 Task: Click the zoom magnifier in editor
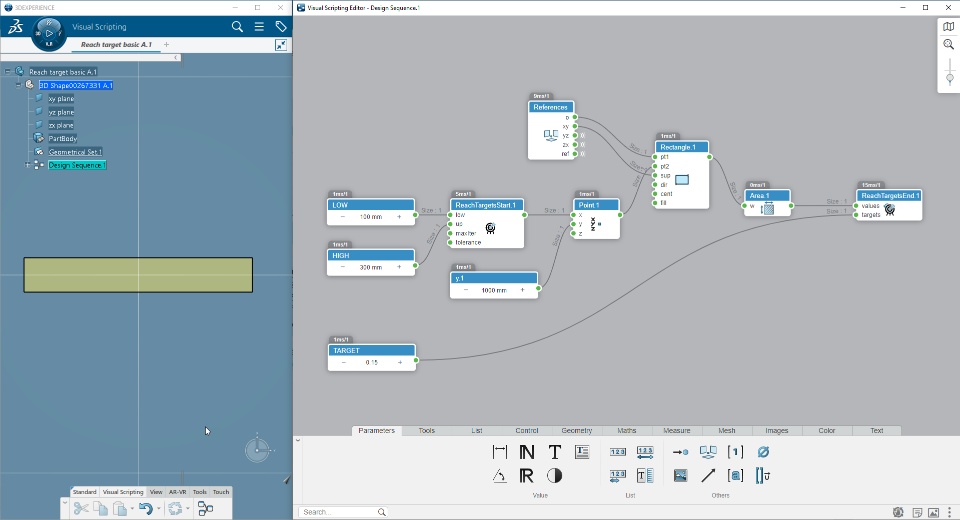pyautogui.click(x=948, y=45)
